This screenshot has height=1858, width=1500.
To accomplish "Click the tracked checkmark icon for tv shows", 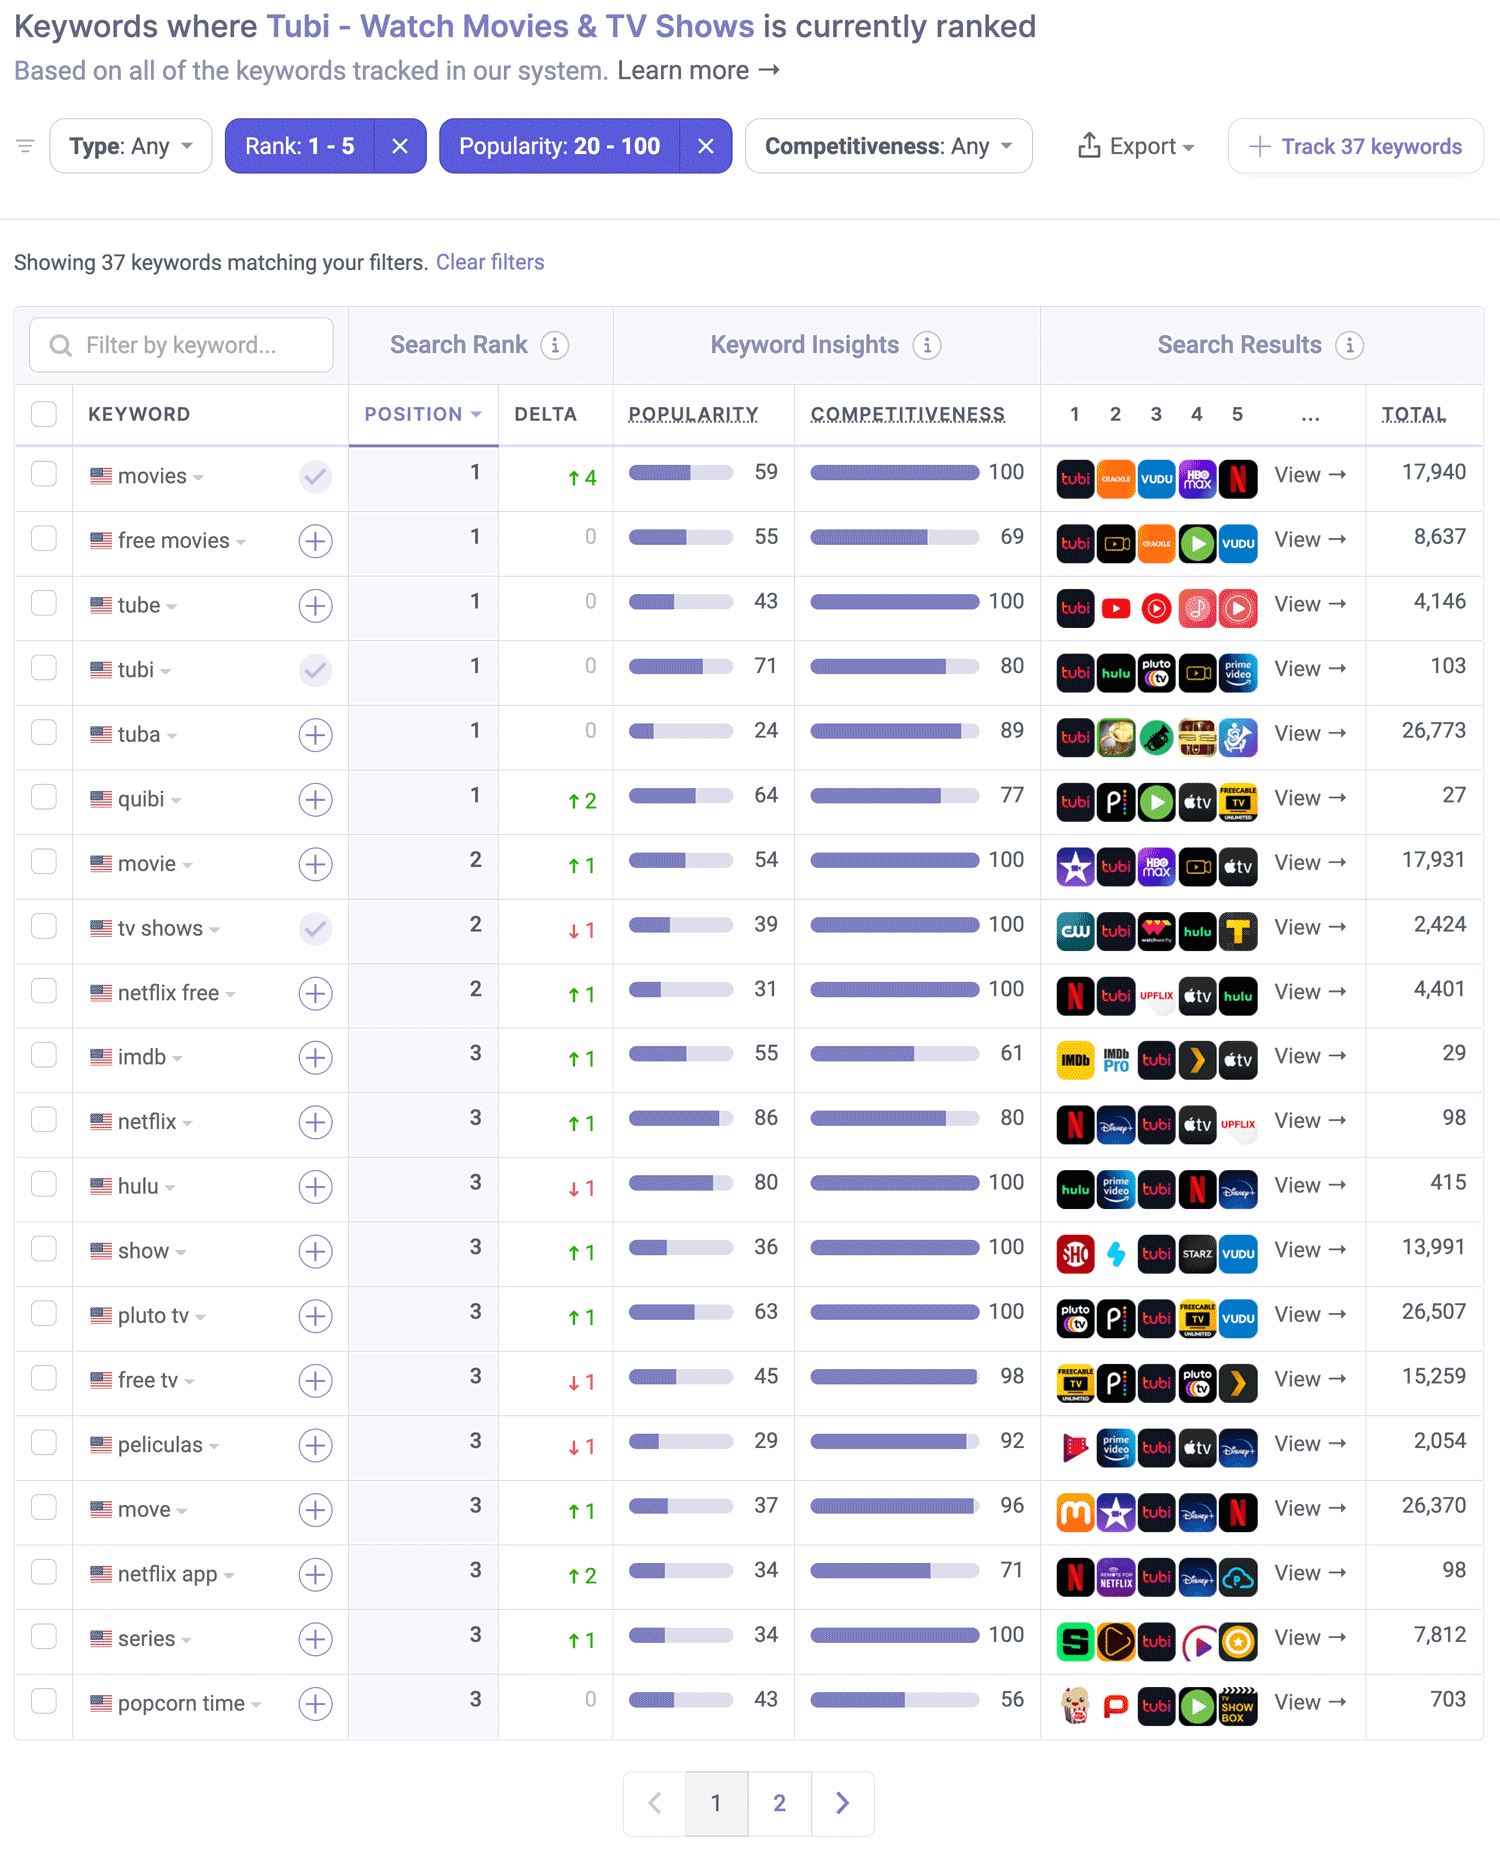I will (315, 928).
